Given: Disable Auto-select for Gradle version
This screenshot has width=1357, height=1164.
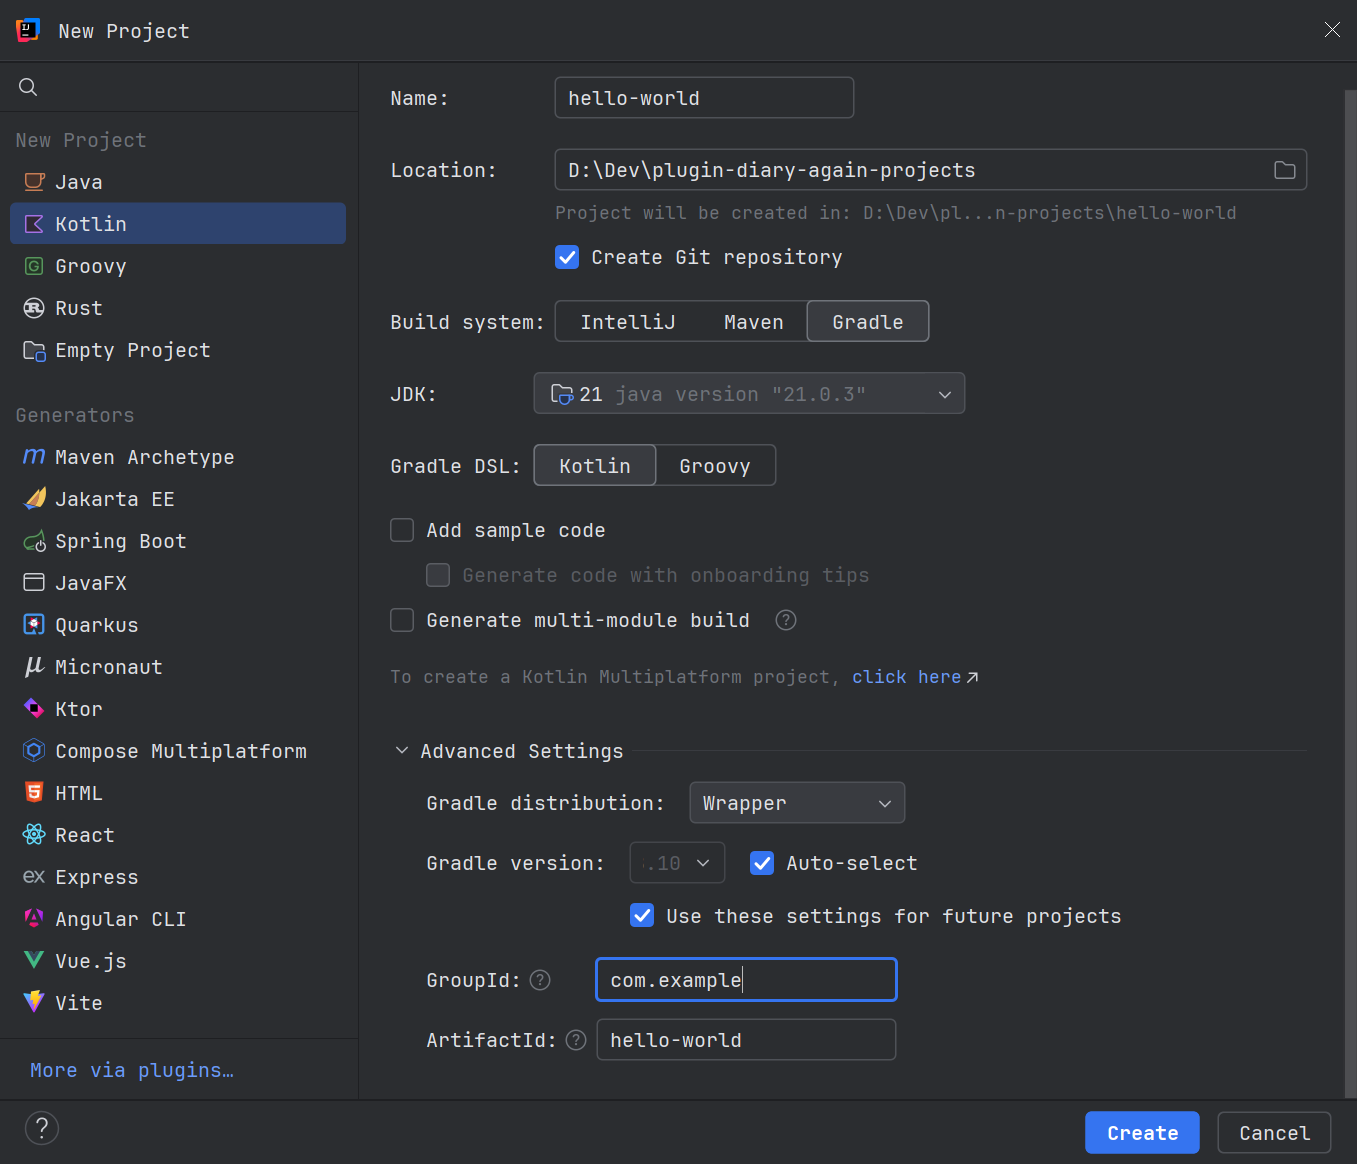Looking at the screenshot, I should pyautogui.click(x=762, y=863).
